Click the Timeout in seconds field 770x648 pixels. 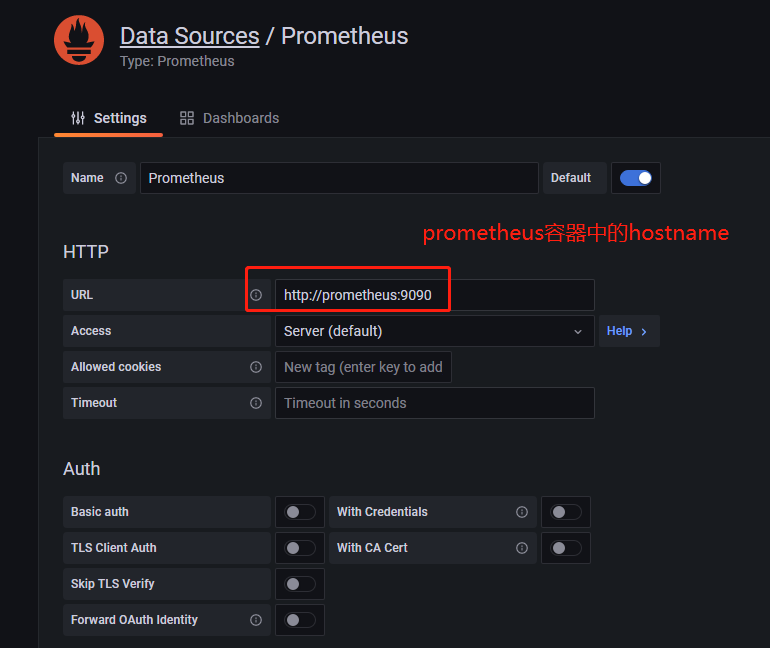(x=434, y=403)
